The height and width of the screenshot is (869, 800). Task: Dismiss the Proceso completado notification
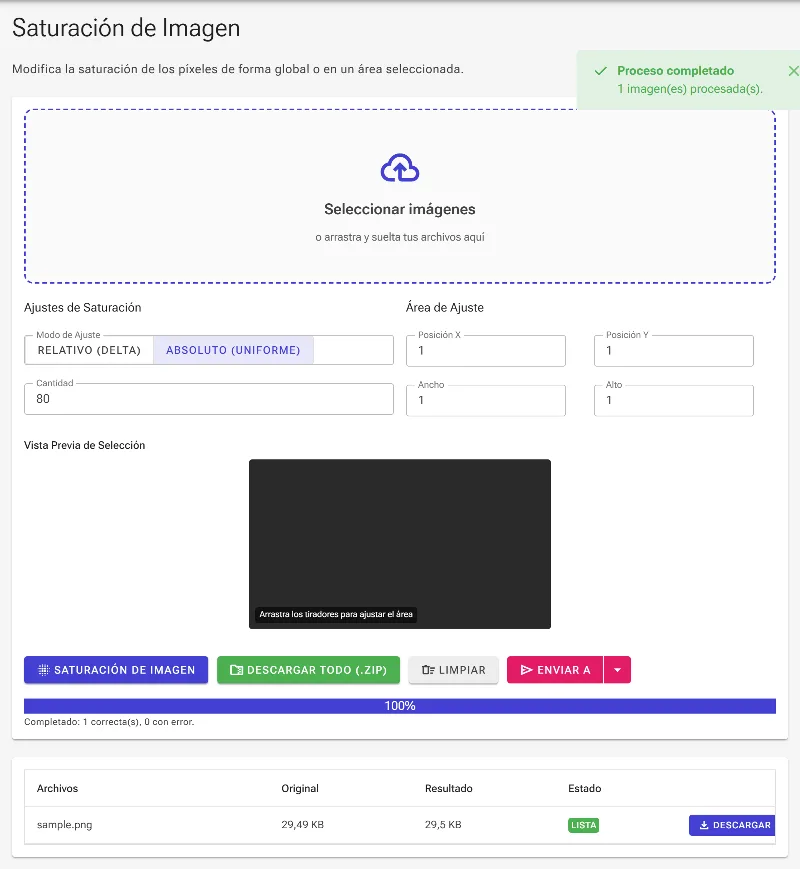point(793,71)
